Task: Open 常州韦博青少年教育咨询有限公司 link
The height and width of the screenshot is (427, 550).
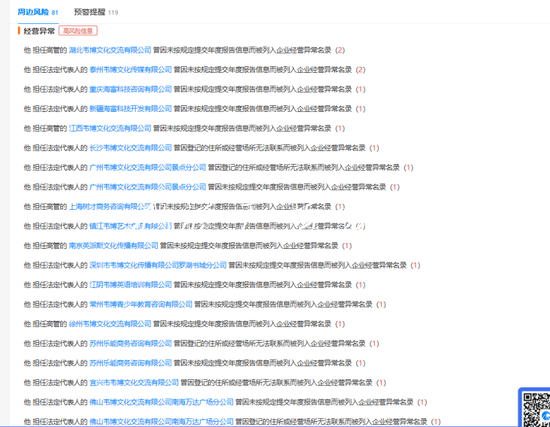Action: click(x=141, y=305)
